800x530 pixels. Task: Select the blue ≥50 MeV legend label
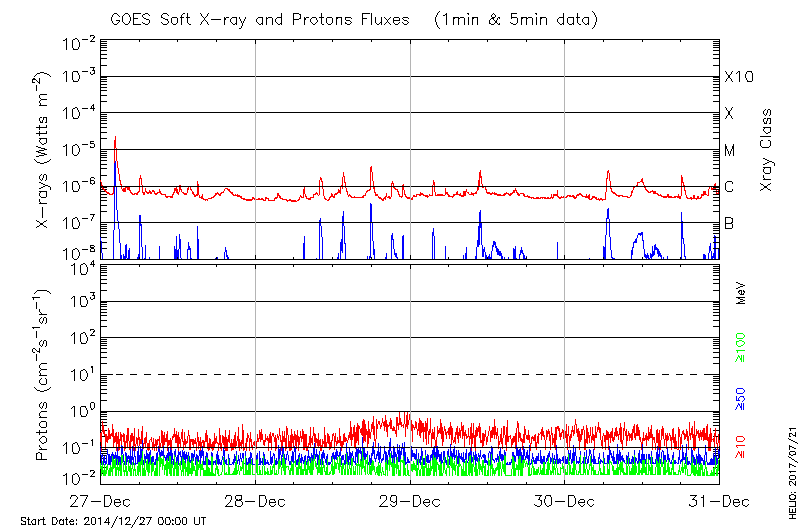point(741,398)
